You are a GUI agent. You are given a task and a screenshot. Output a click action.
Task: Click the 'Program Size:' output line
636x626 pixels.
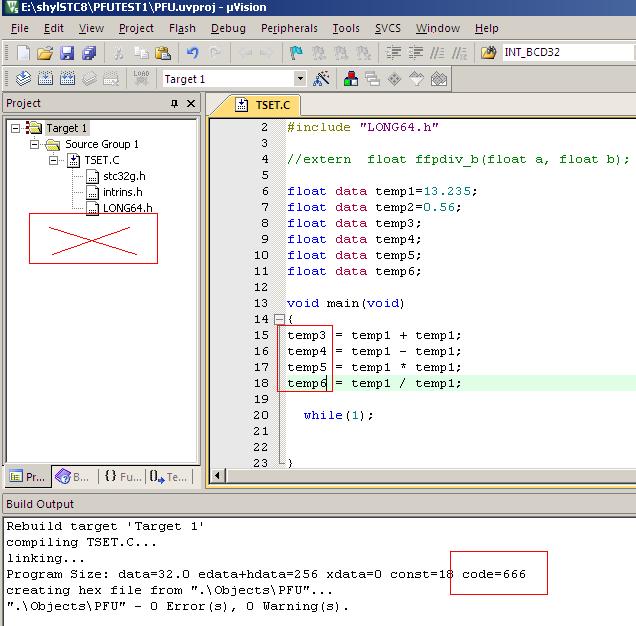[266, 574]
